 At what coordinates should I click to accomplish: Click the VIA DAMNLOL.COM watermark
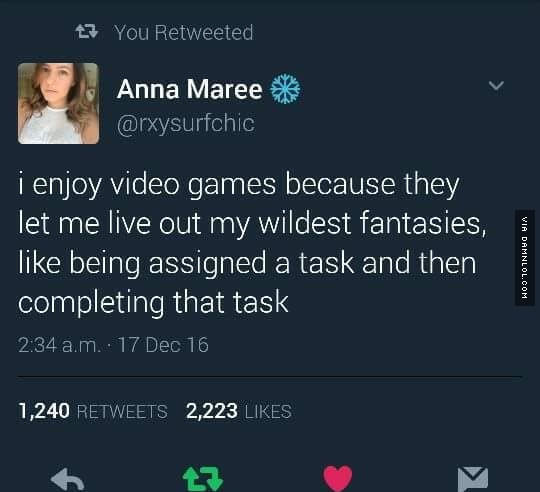525,258
